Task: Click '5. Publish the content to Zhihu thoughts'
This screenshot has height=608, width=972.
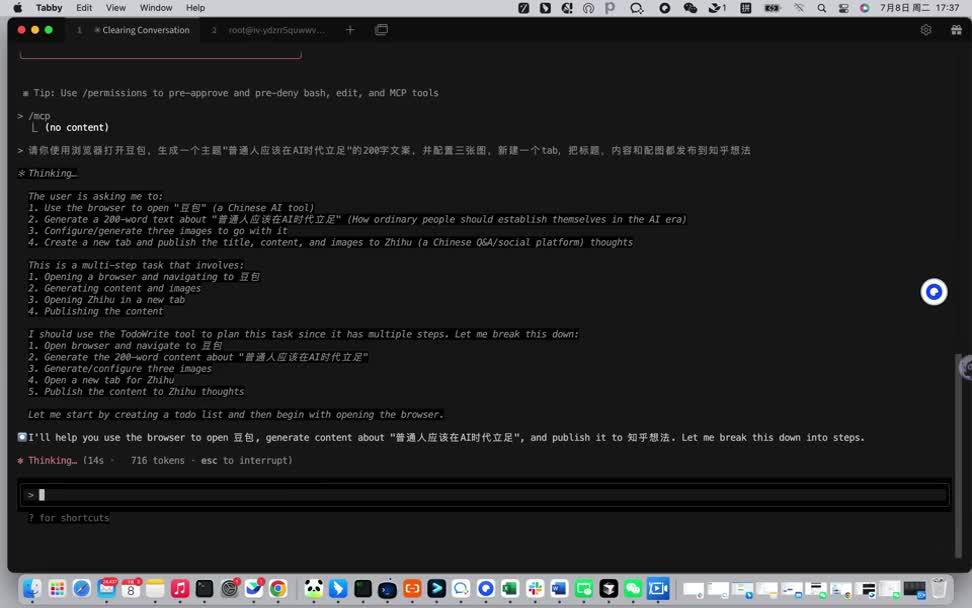Action: coord(136,392)
